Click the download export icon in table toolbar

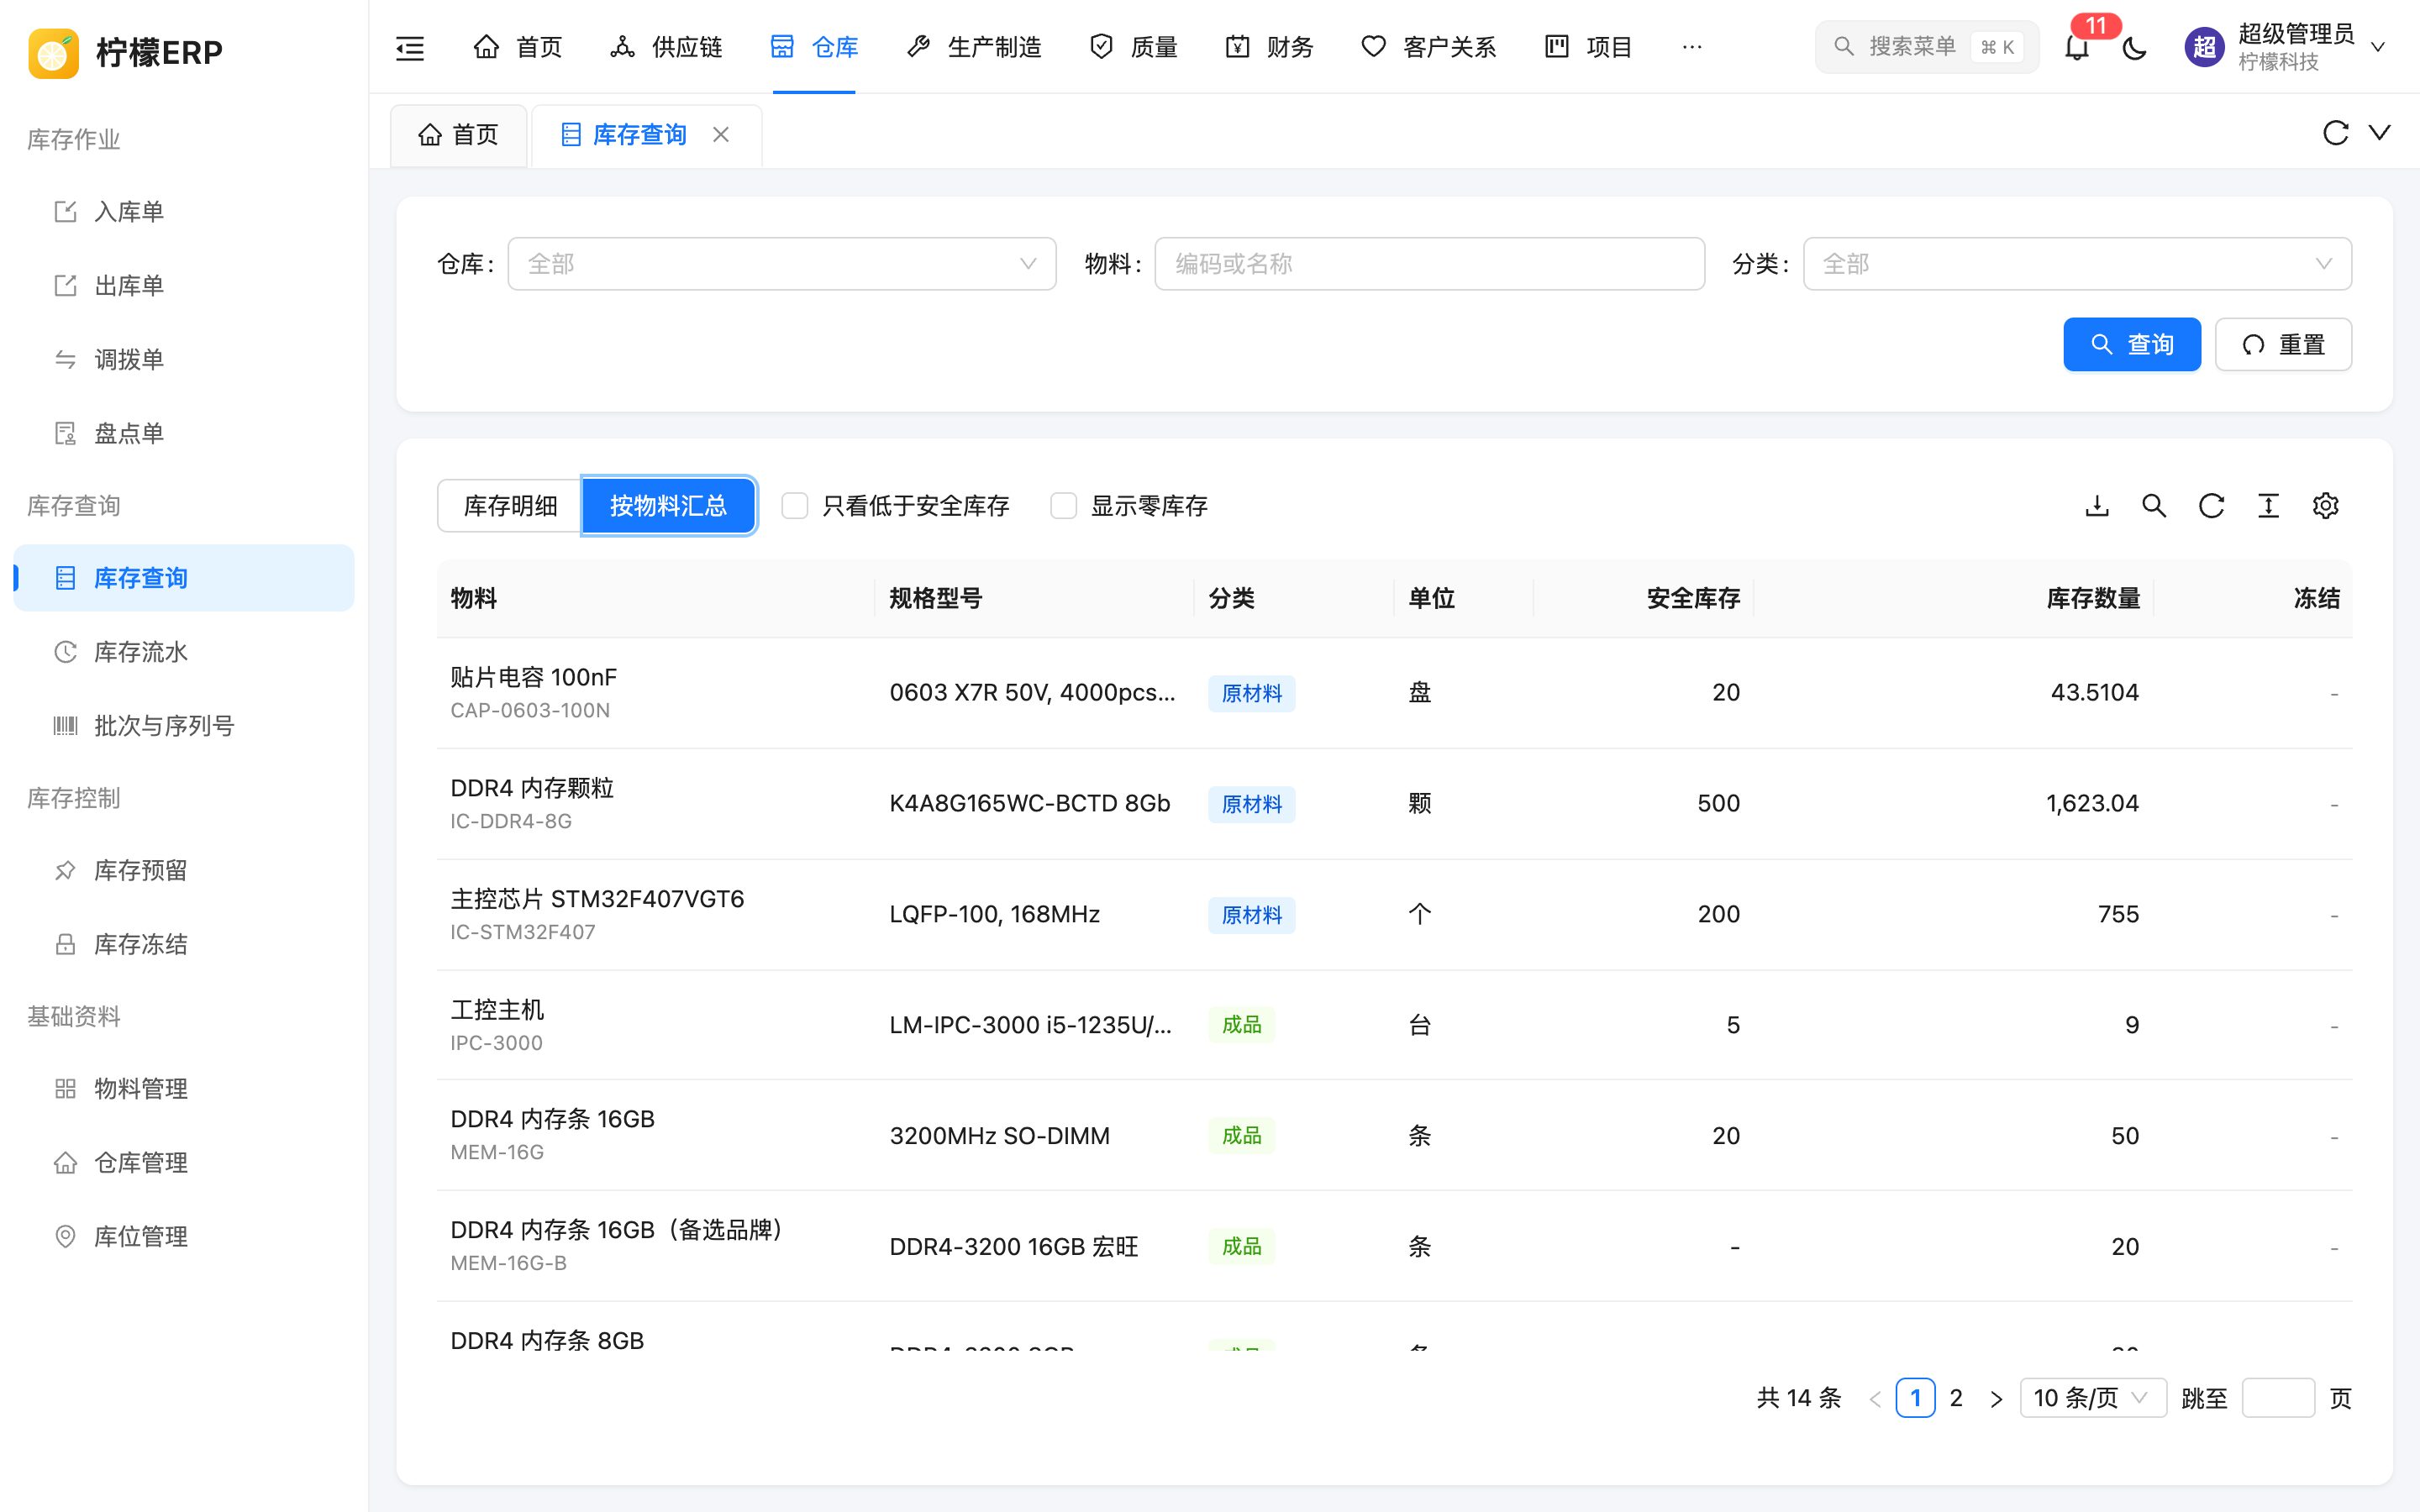click(x=2097, y=506)
